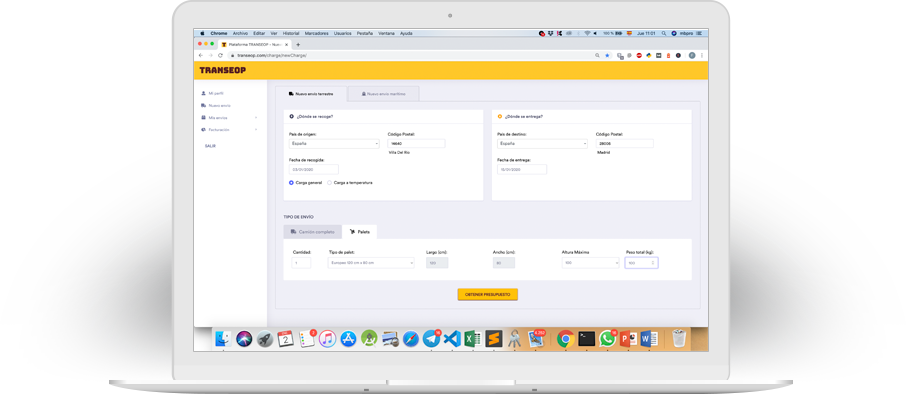Open the Trash in the dock

[680, 339]
